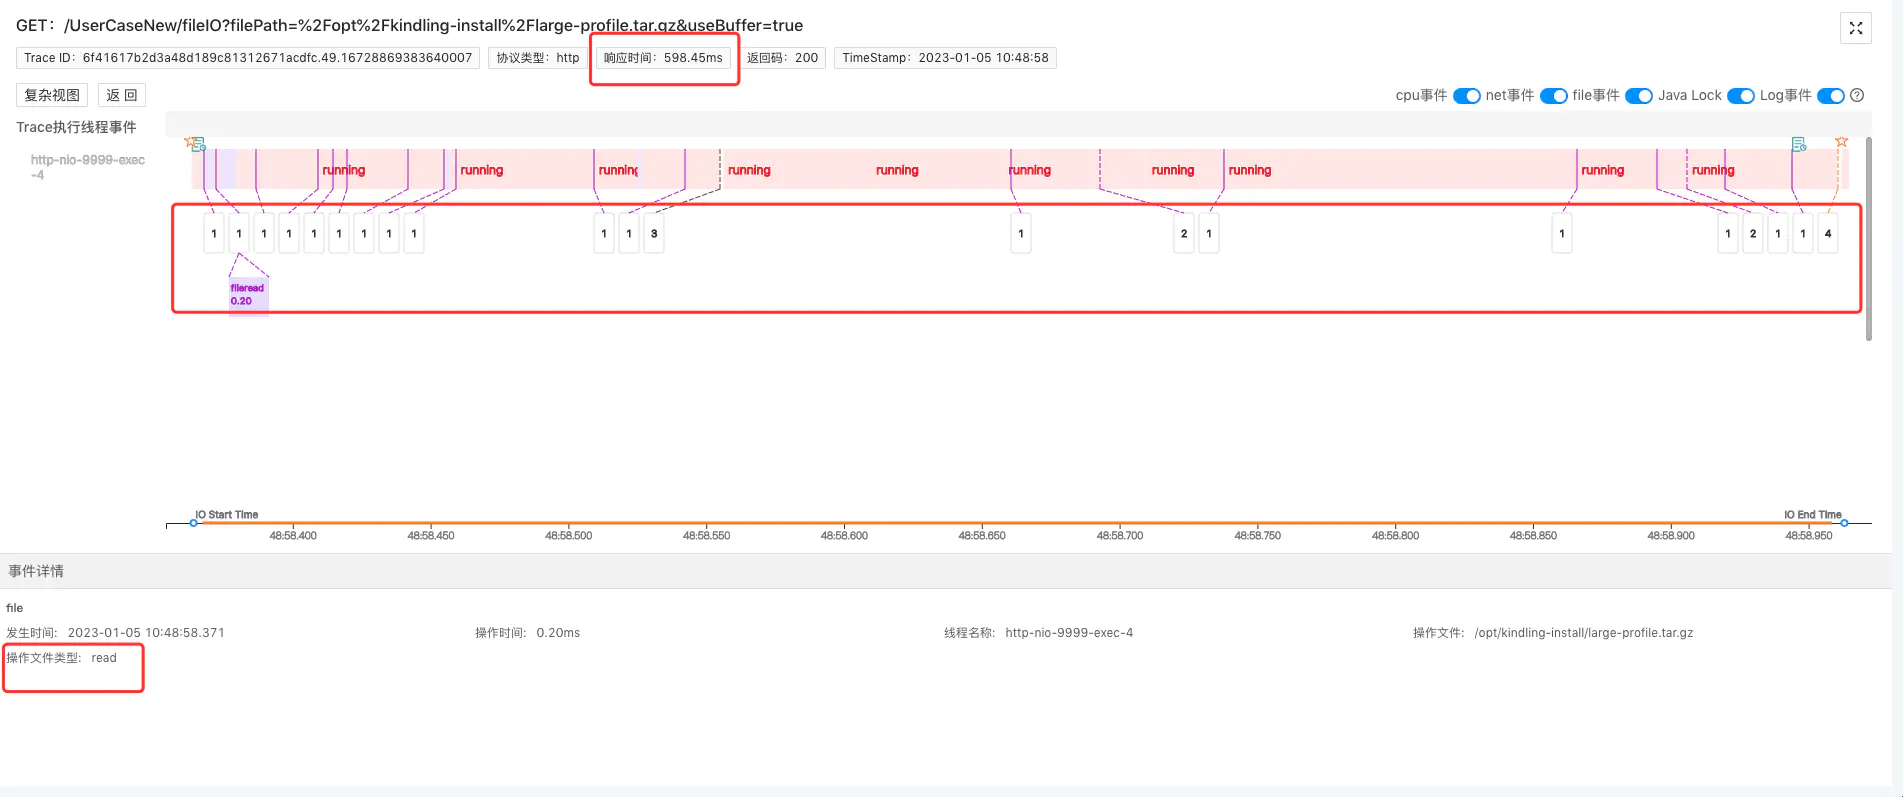Click the 返回 back button

pyautogui.click(x=122, y=95)
